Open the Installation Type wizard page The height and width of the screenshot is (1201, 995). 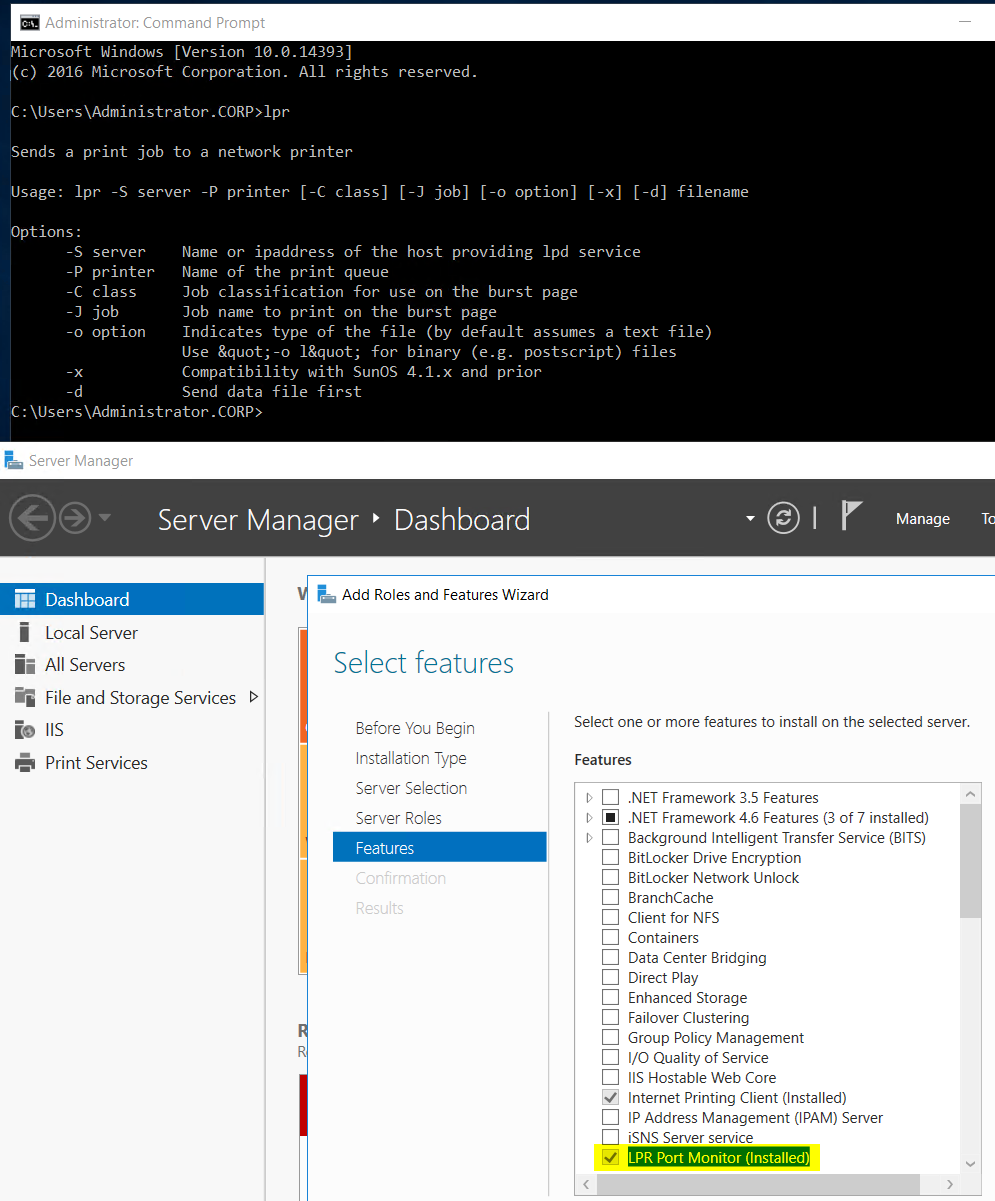click(x=410, y=758)
